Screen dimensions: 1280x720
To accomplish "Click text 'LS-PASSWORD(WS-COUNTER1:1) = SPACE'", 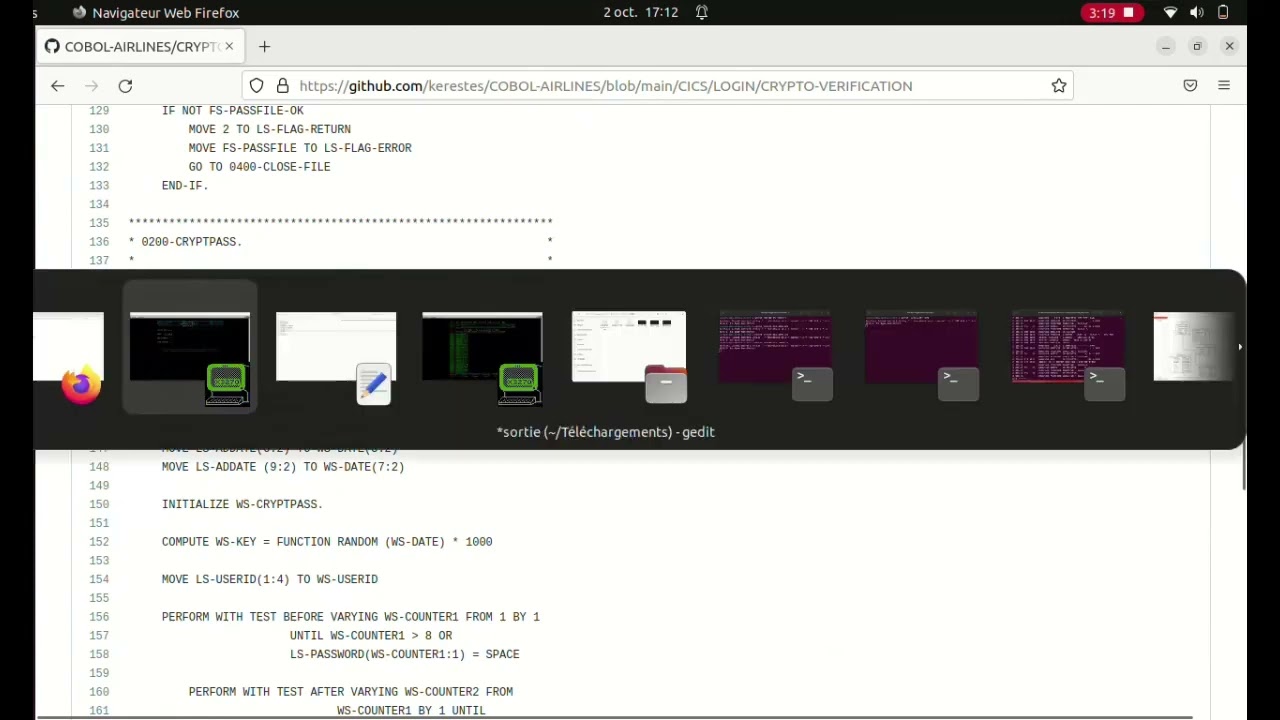I will (x=405, y=655).
